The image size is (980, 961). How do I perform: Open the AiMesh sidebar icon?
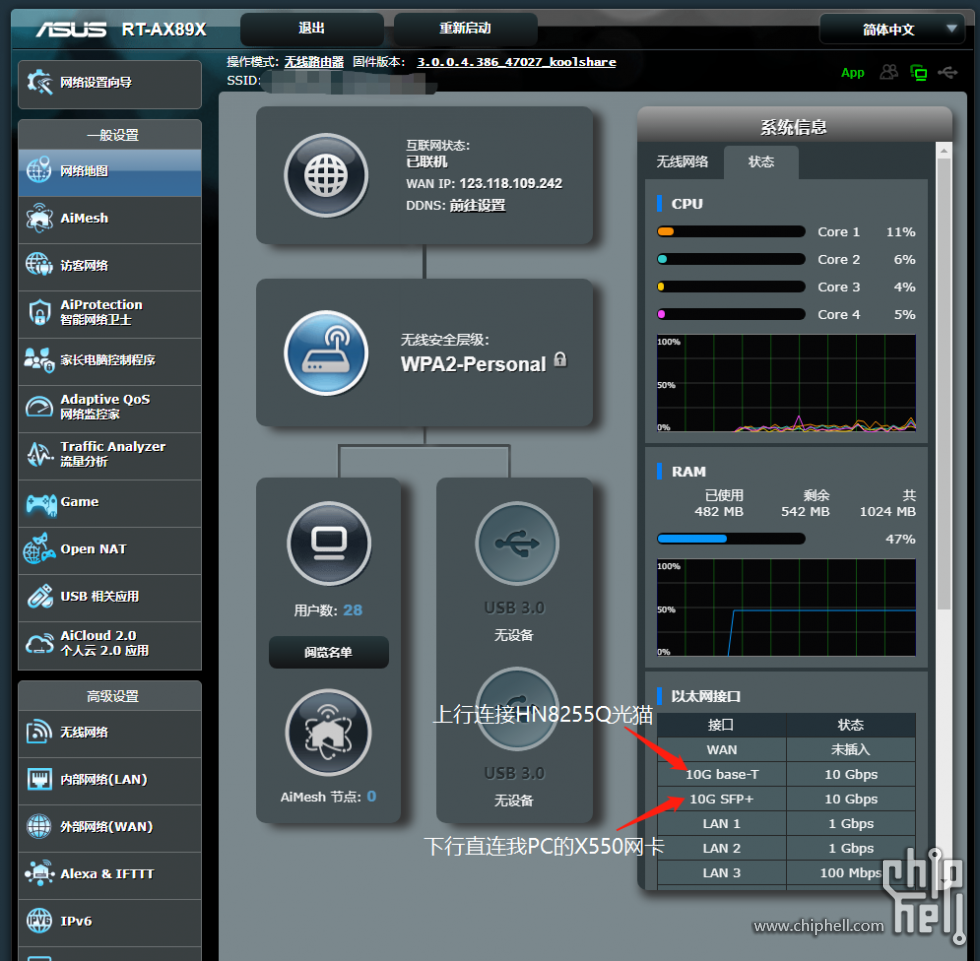(39, 219)
